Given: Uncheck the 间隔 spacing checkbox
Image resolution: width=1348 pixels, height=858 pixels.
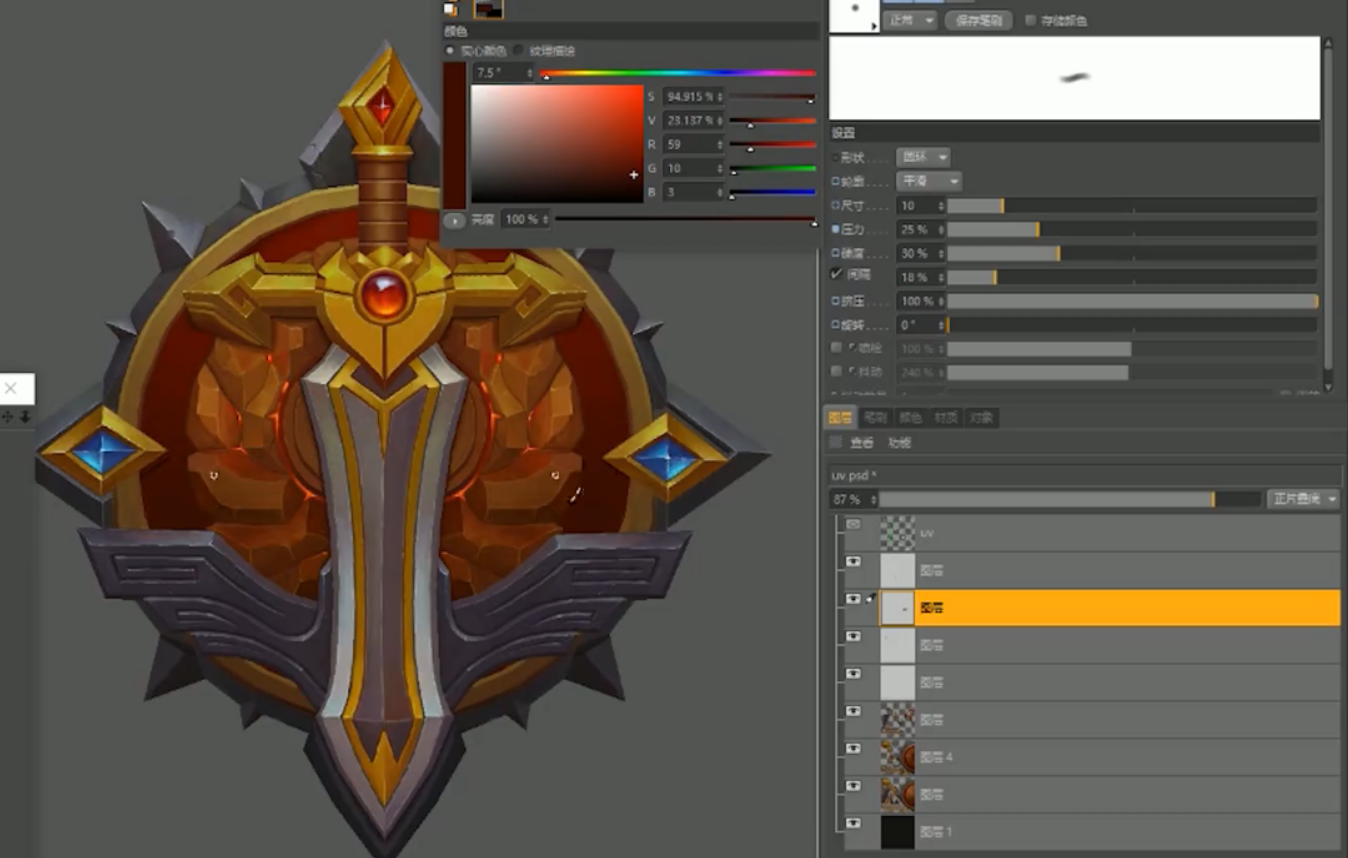Looking at the screenshot, I should (836, 275).
